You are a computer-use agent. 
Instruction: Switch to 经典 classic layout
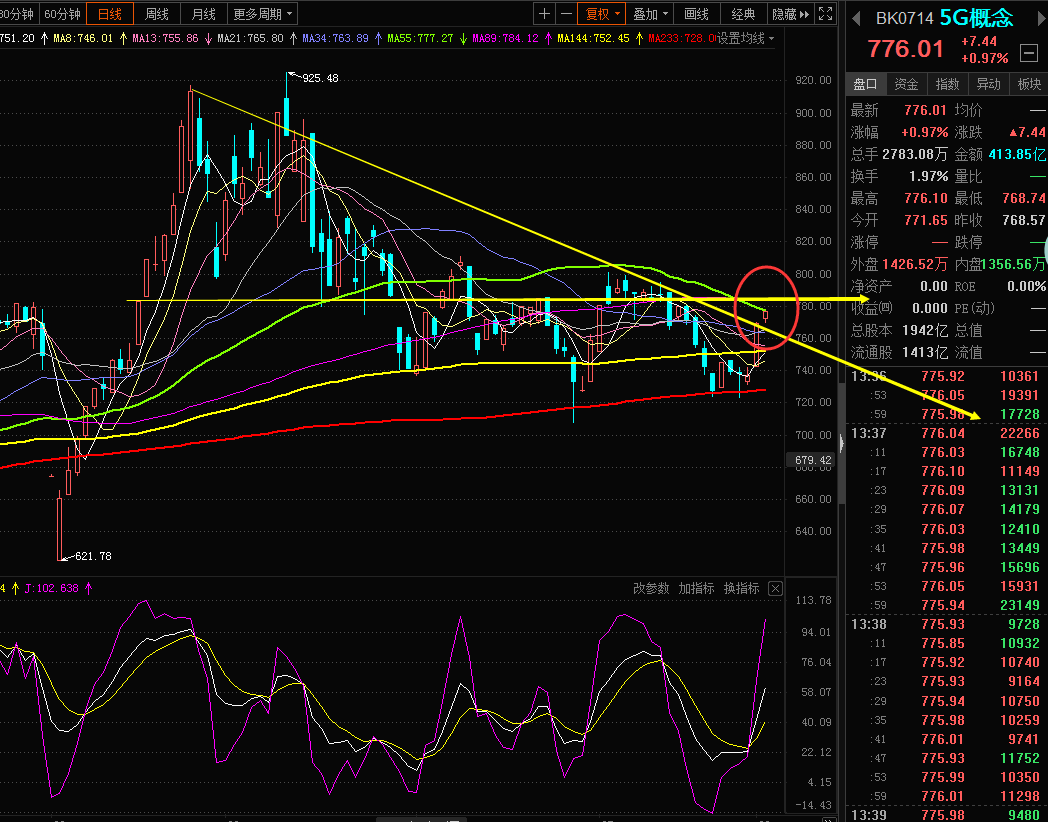tap(743, 14)
